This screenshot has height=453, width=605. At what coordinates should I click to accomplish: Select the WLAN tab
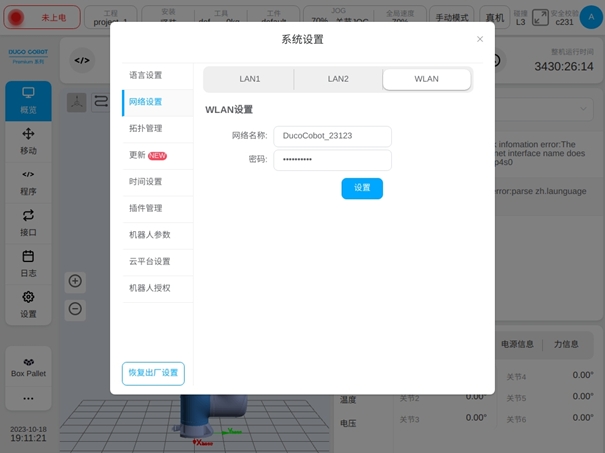pyautogui.click(x=426, y=80)
